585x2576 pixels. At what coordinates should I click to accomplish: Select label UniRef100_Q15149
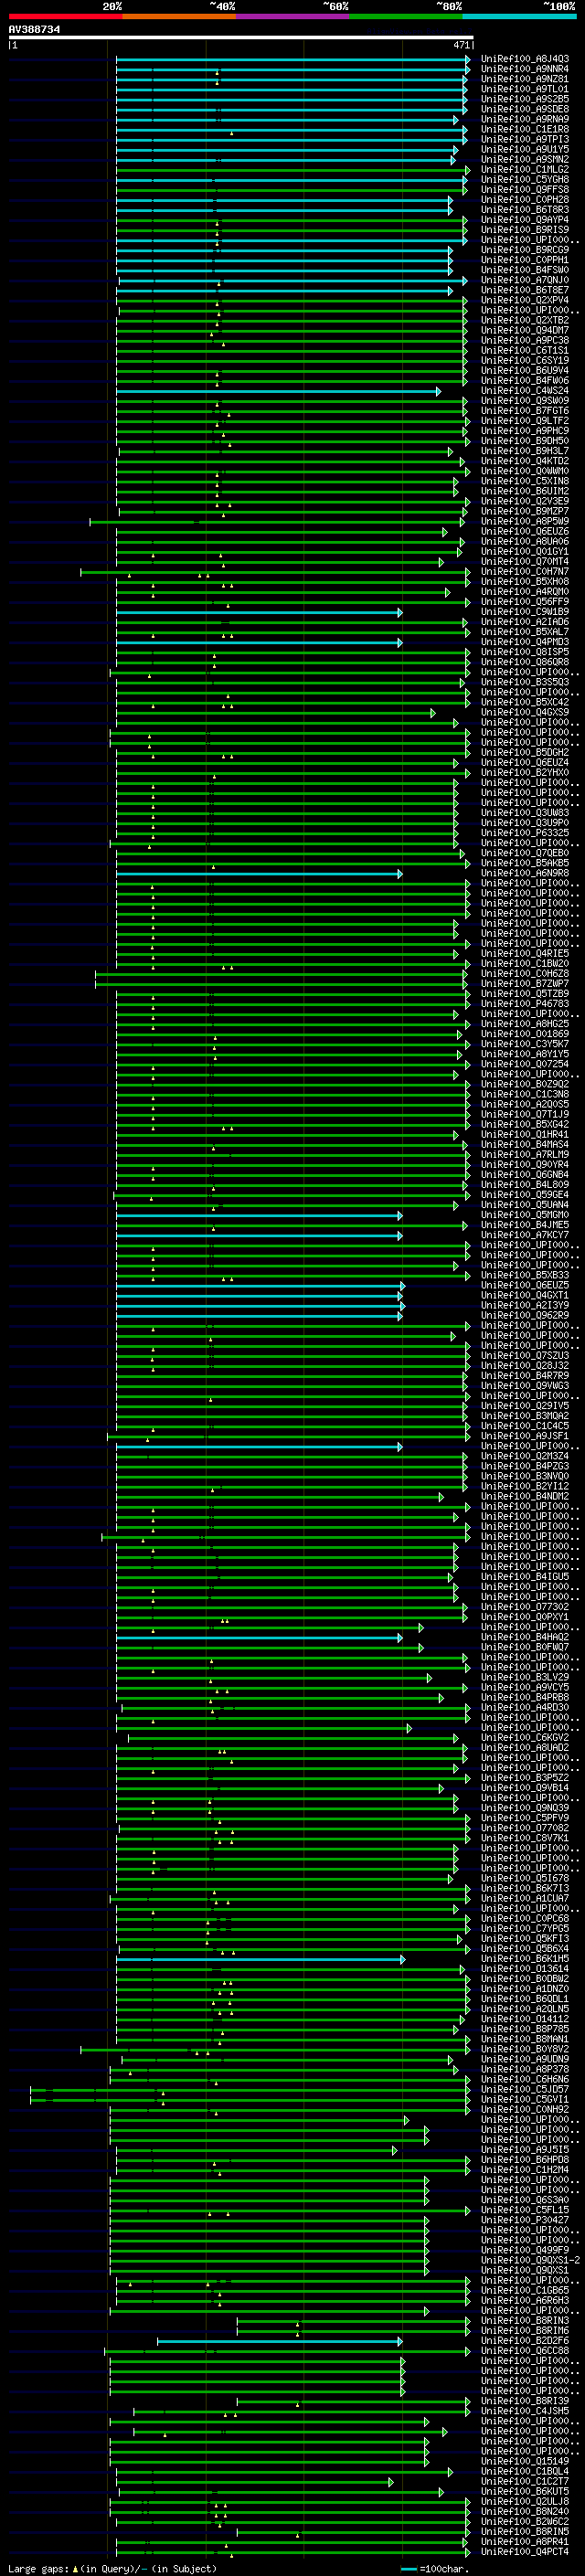(525, 2461)
